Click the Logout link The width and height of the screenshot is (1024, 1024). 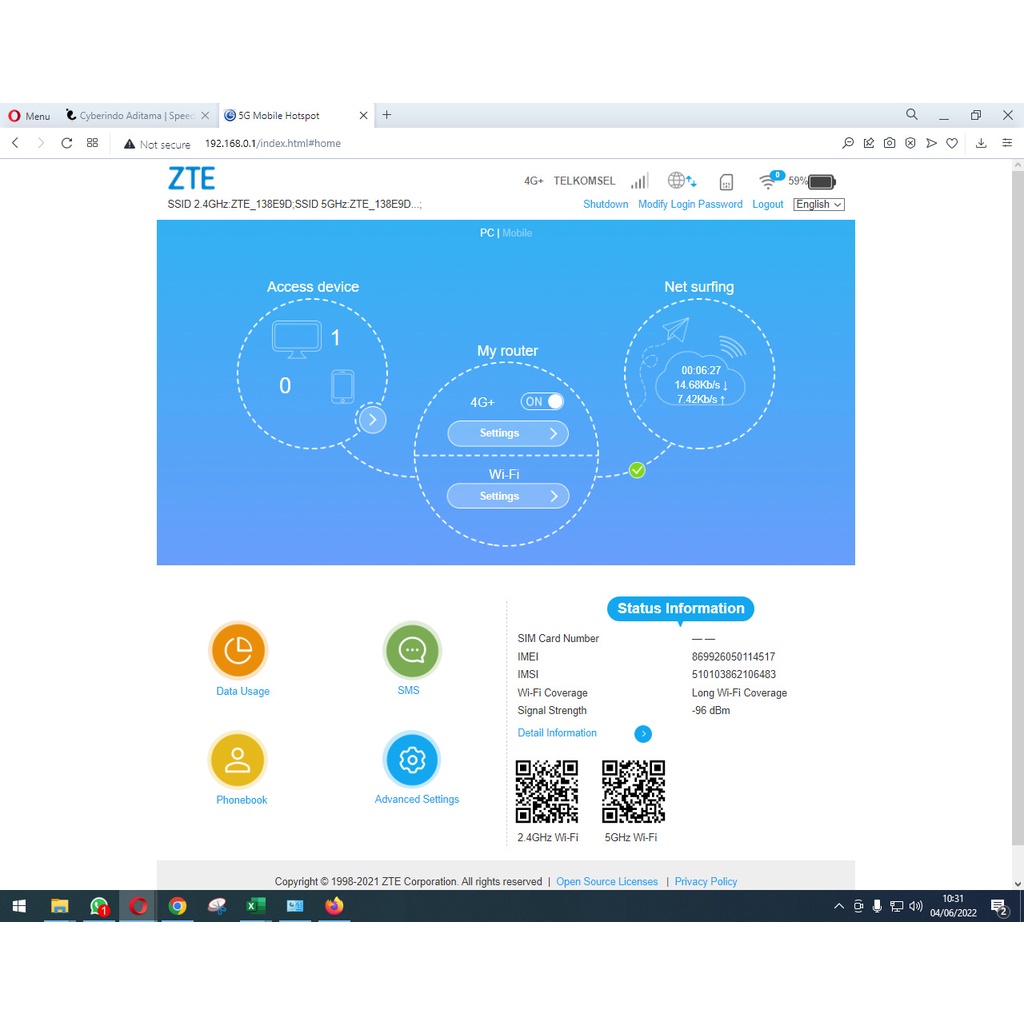click(x=767, y=204)
